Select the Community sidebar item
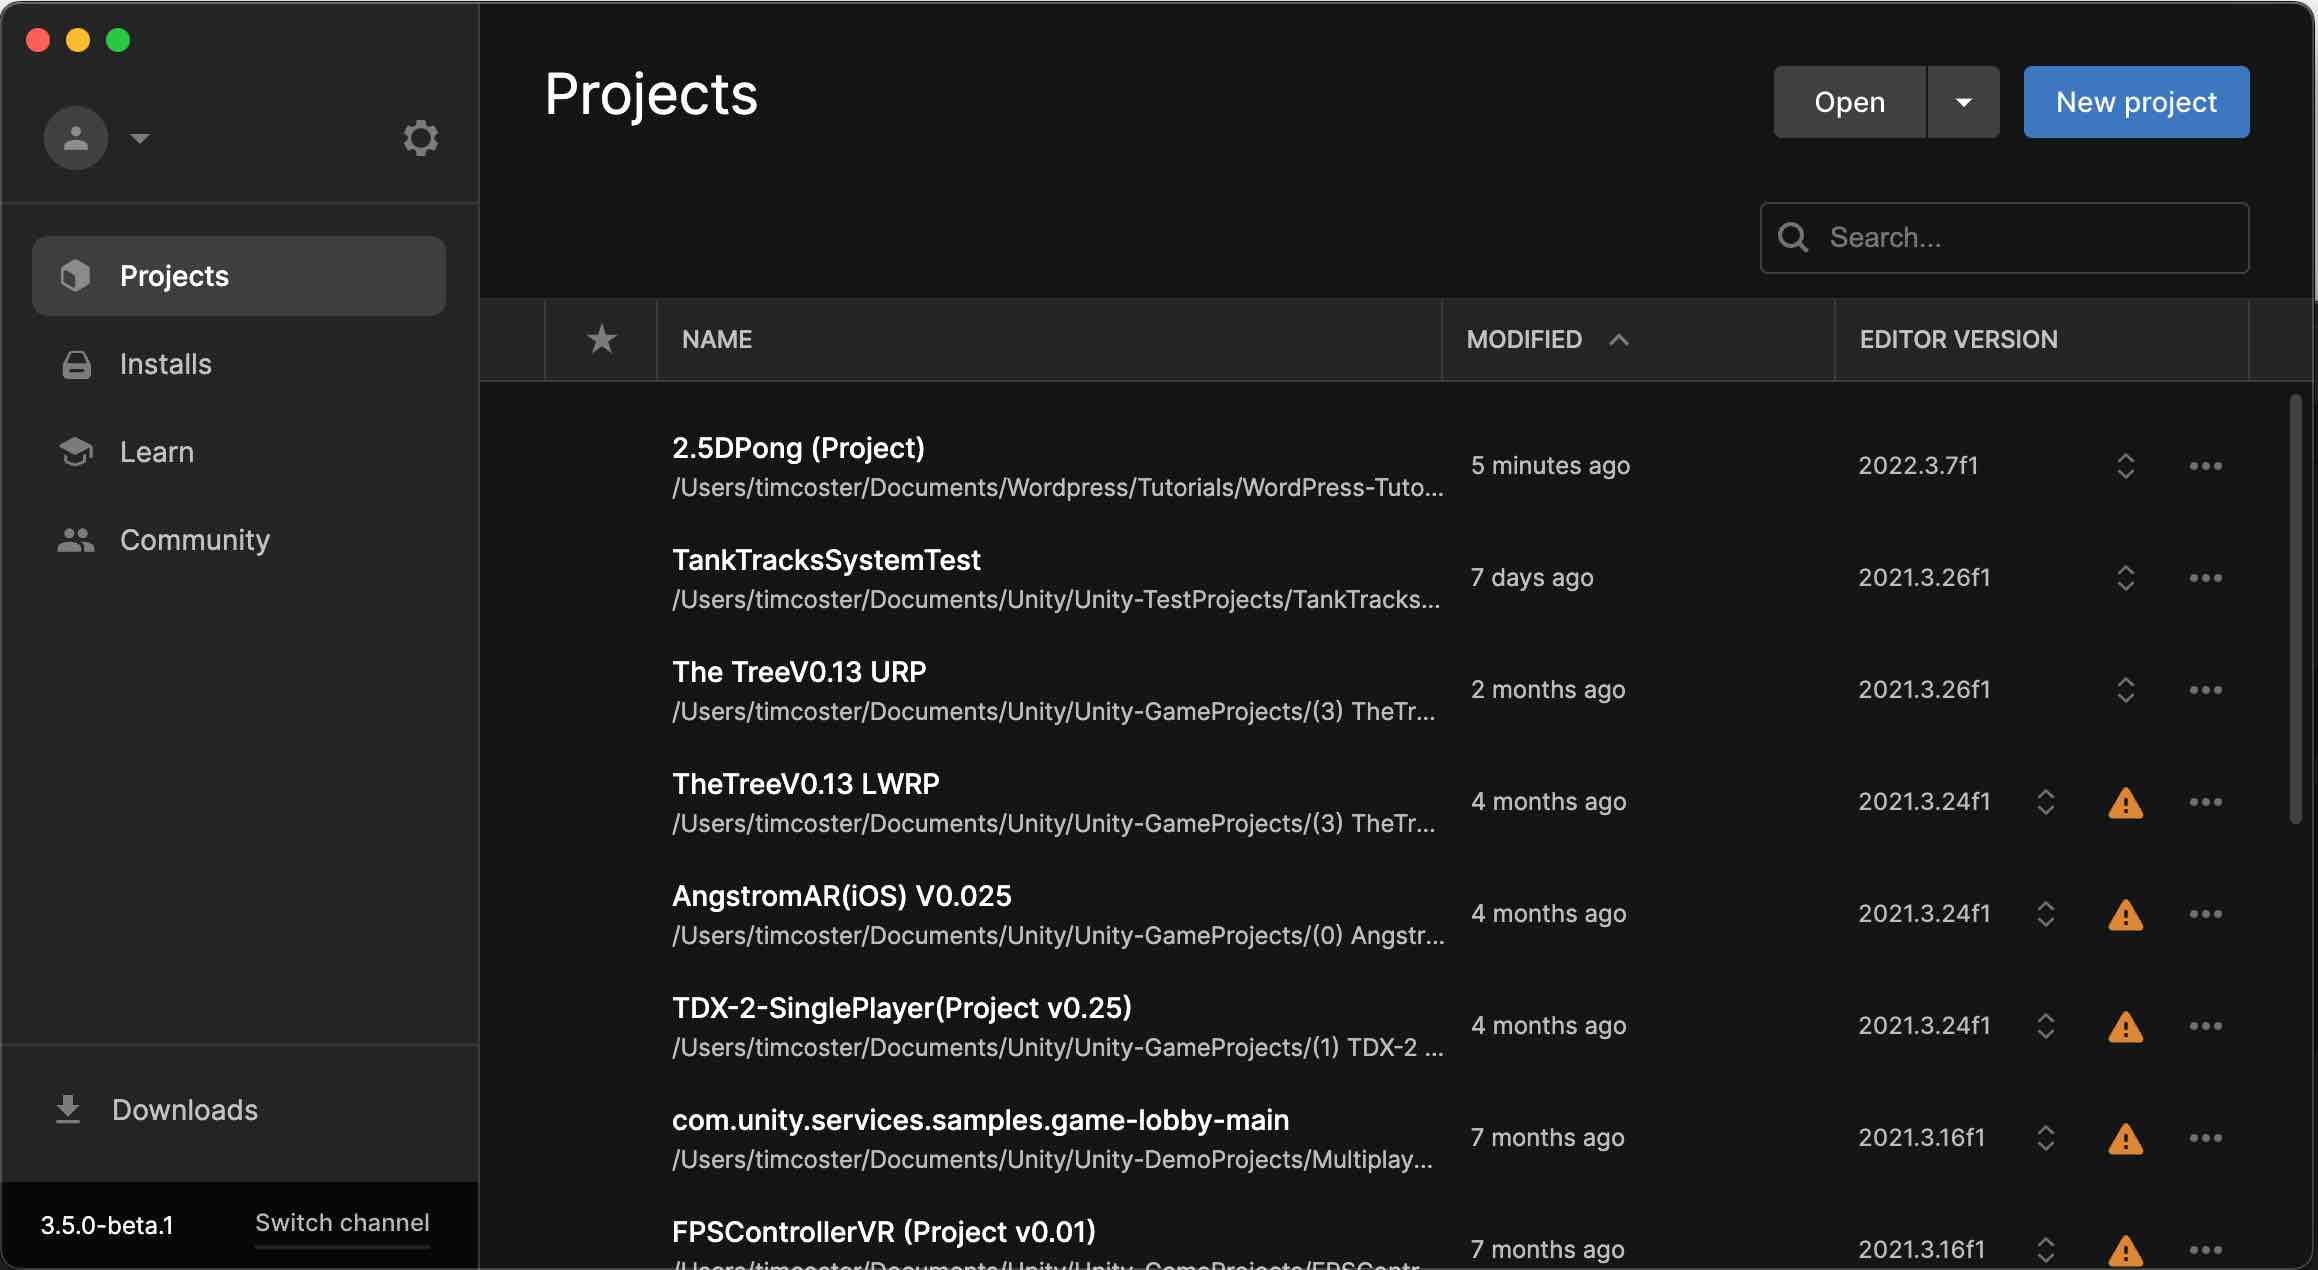The width and height of the screenshot is (2318, 1270). [x=194, y=540]
